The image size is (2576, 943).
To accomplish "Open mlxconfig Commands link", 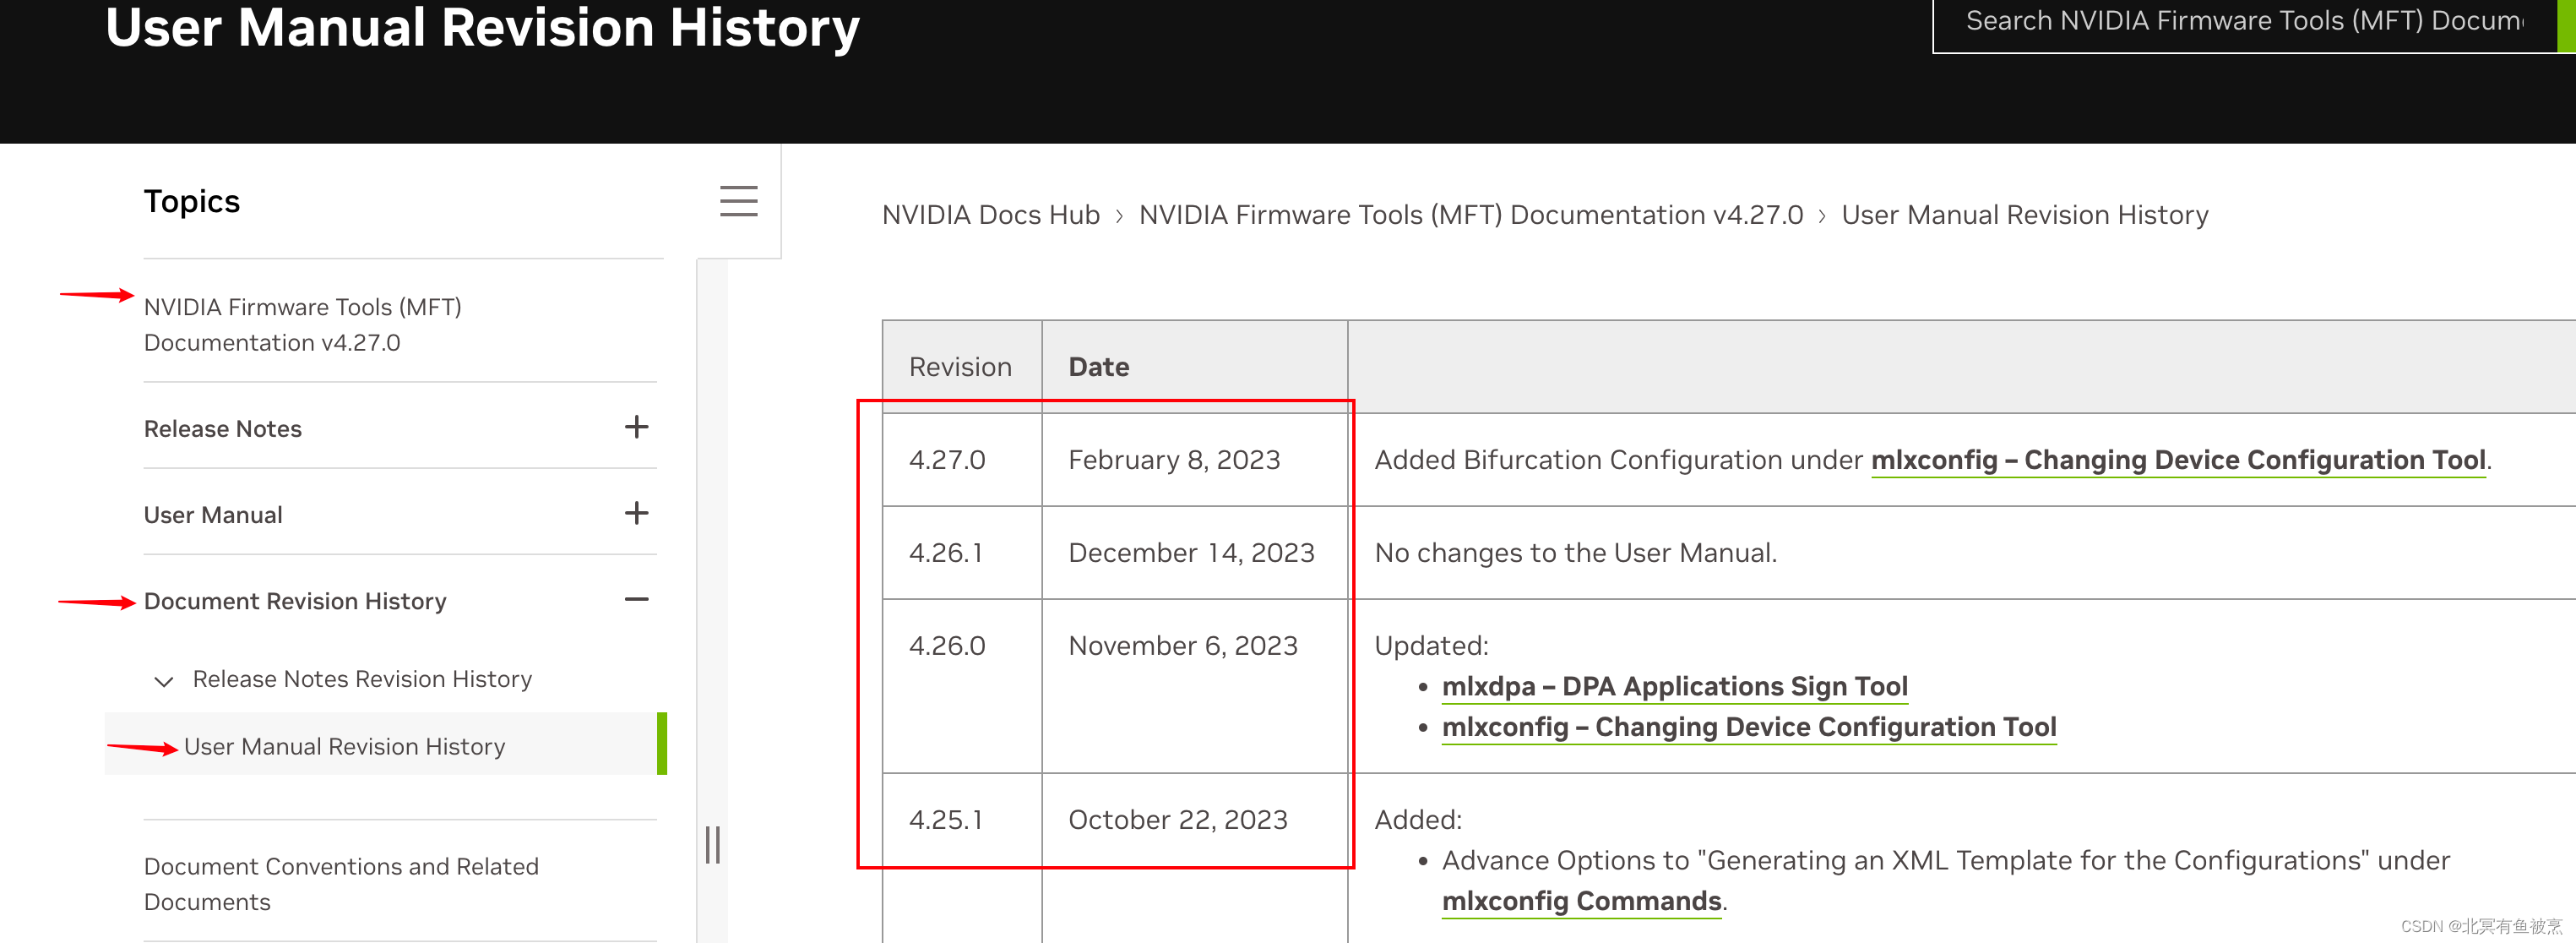I will (x=1581, y=900).
